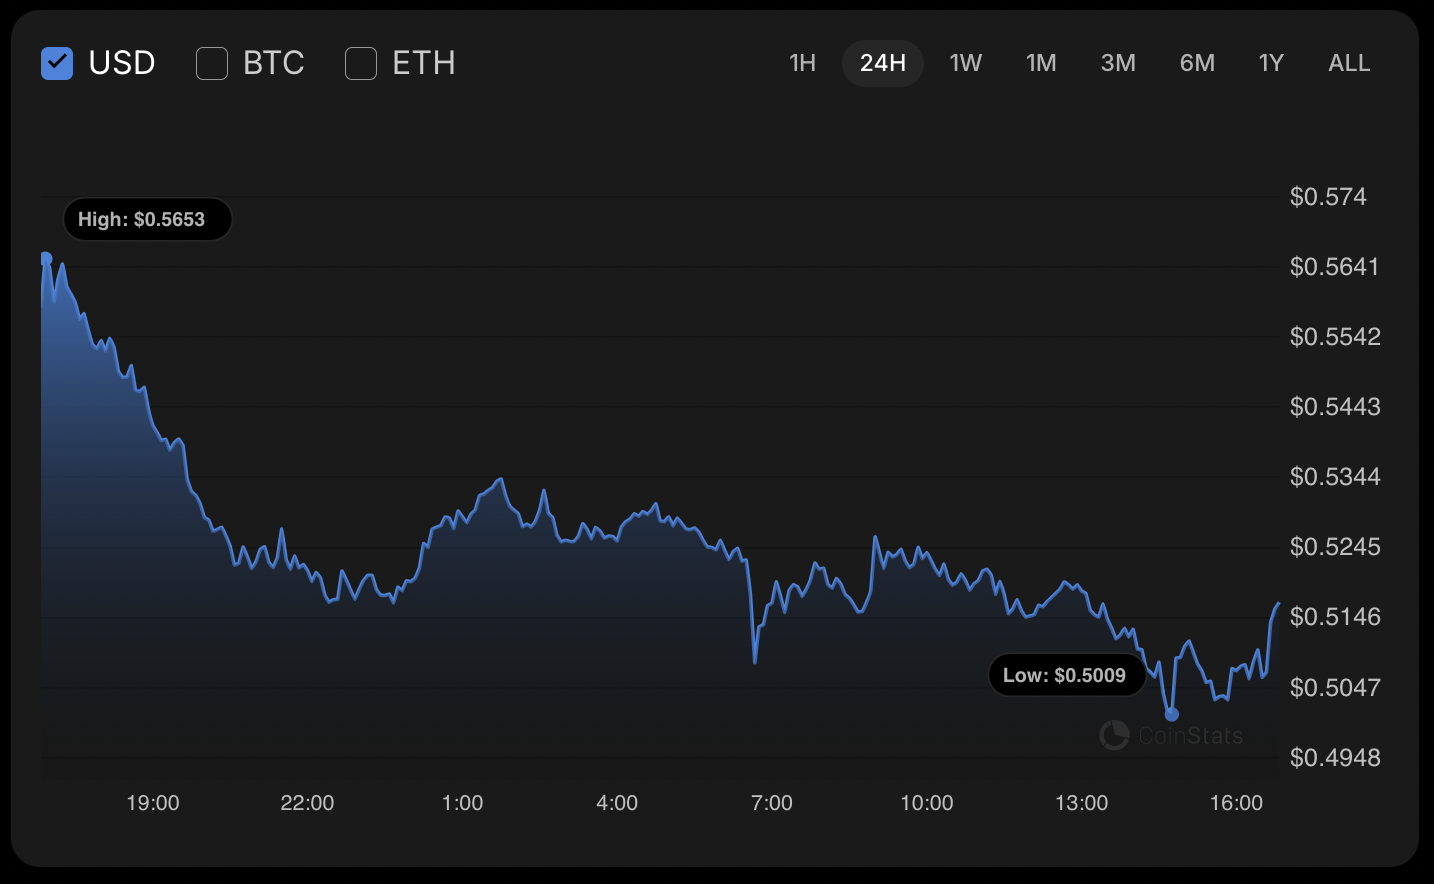This screenshot has height=884, width=1434.
Task: Change the chart to 1M range
Action: pyautogui.click(x=1041, y=63)
